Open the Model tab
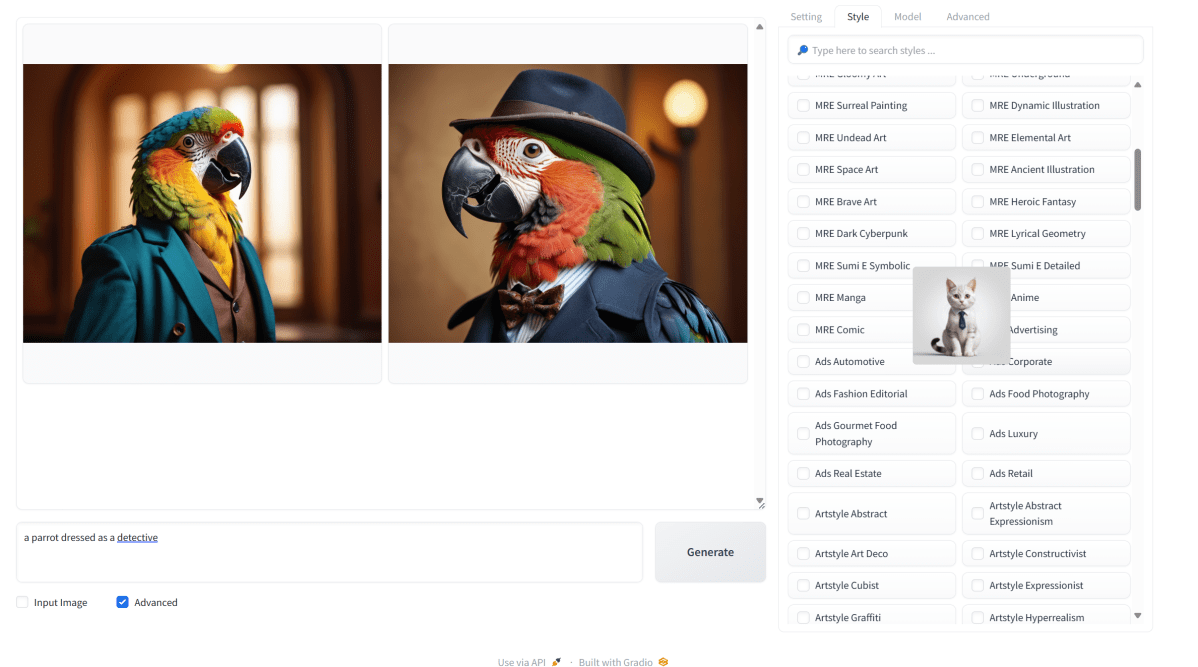This screenshot has width=1198, height=667. [x=907, y=17]
